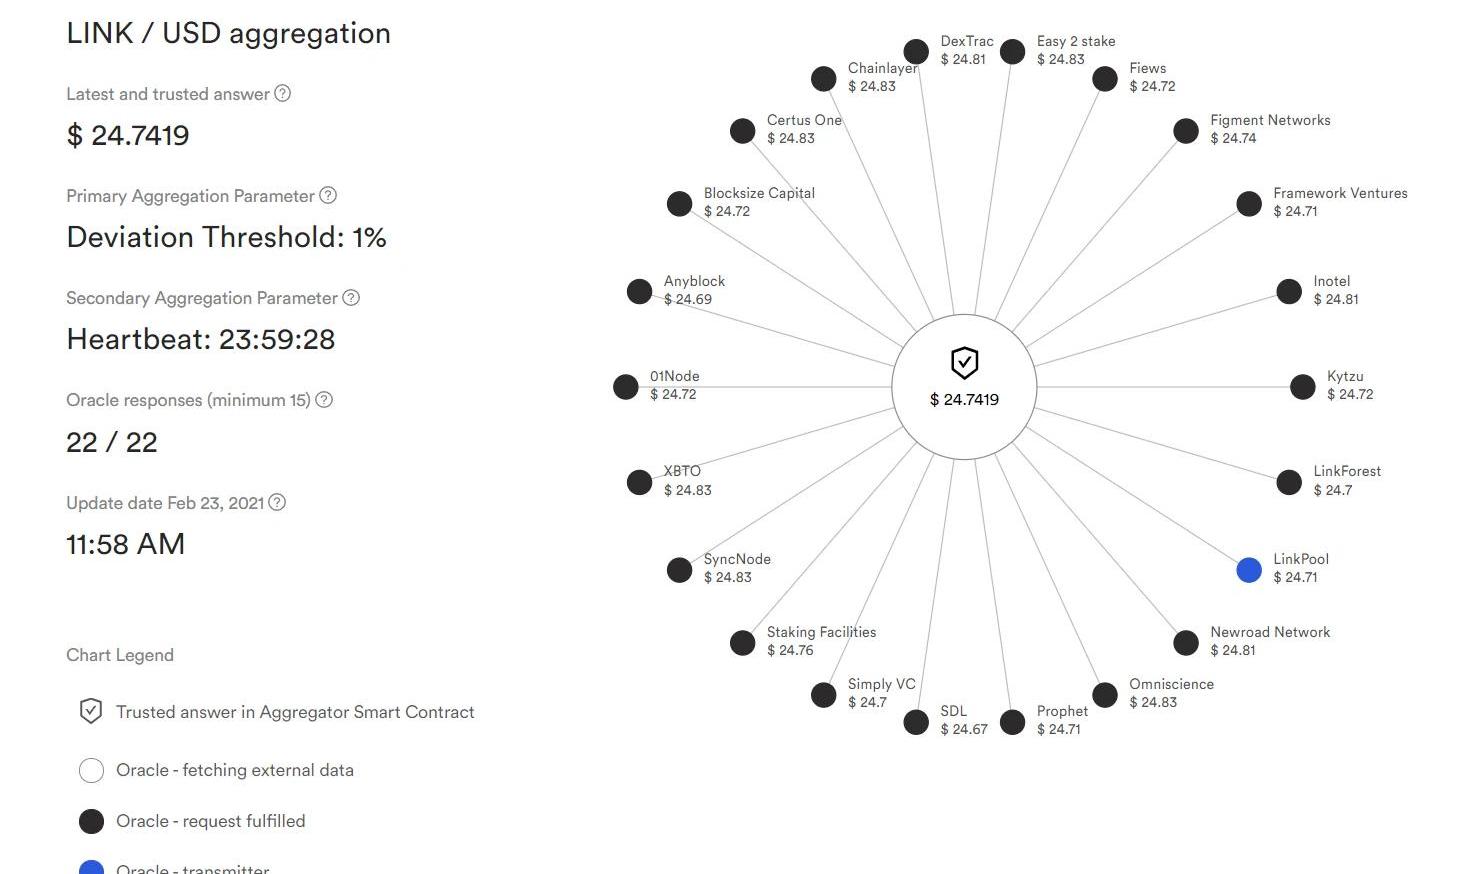Image resolution: width=1467 pixels, height=874 pixels.
Task: Click the white fetching external data legend circle
Action: click(x=91, y=770)
